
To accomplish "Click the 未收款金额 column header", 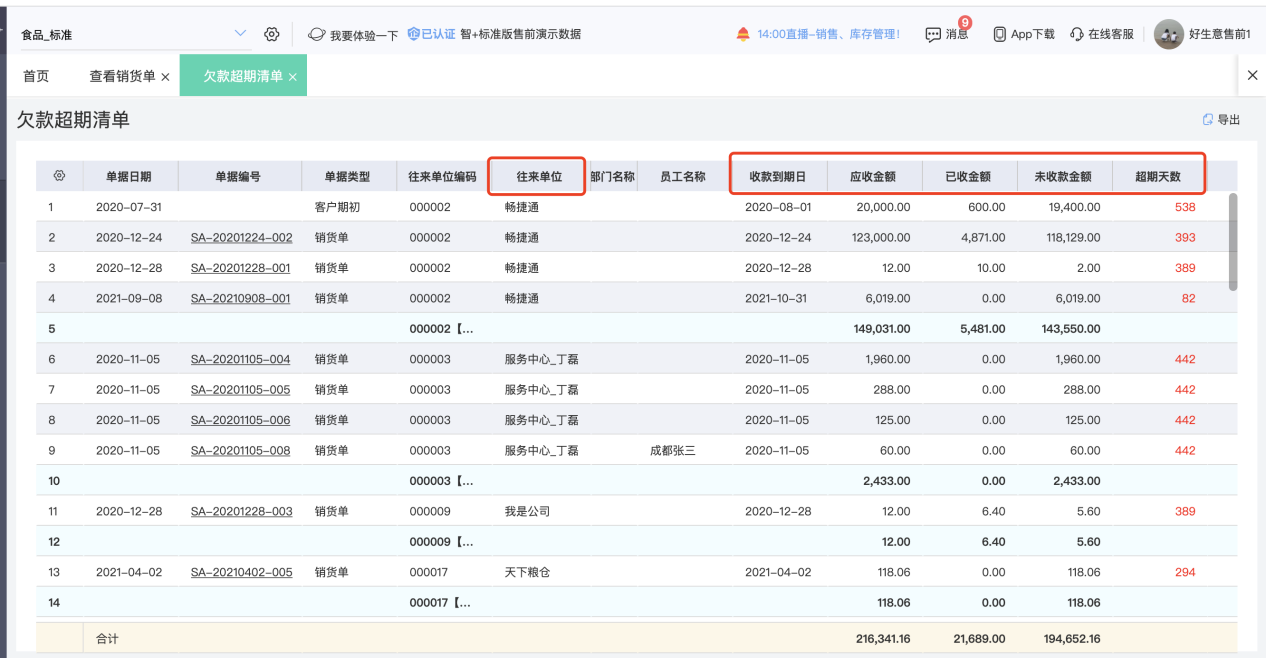I will (1063, 176).
